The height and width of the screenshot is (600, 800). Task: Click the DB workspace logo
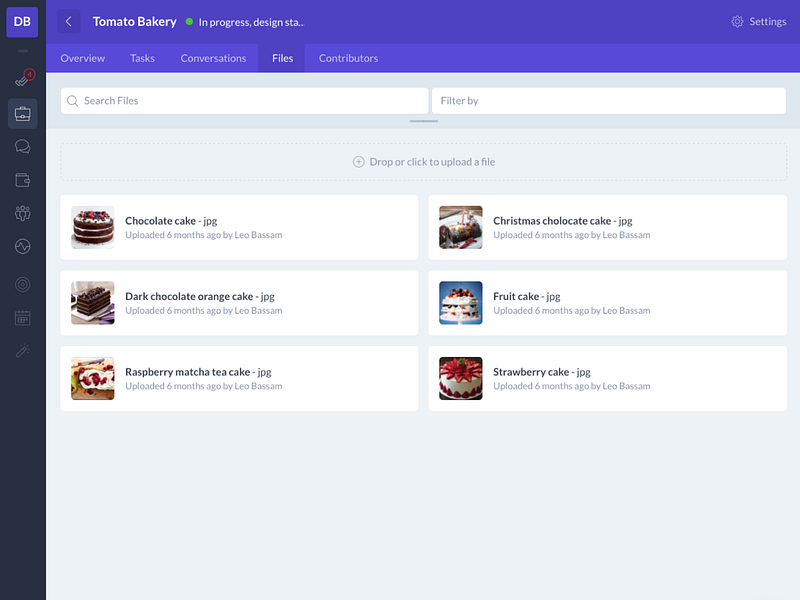tap(22, 22)
